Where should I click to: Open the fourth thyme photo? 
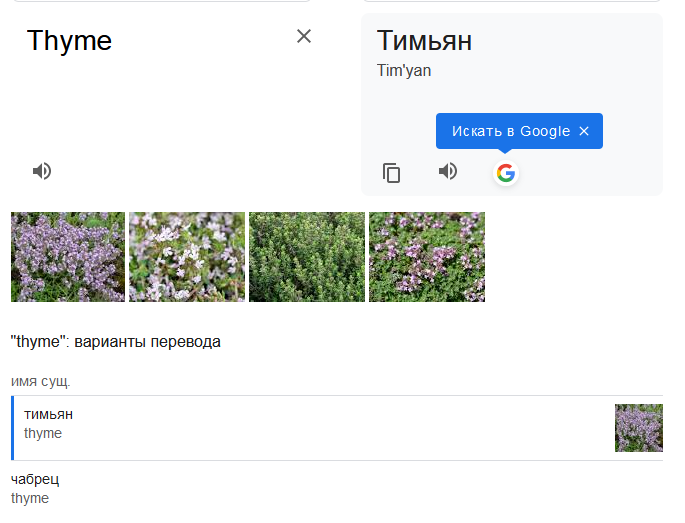[427, 257]
